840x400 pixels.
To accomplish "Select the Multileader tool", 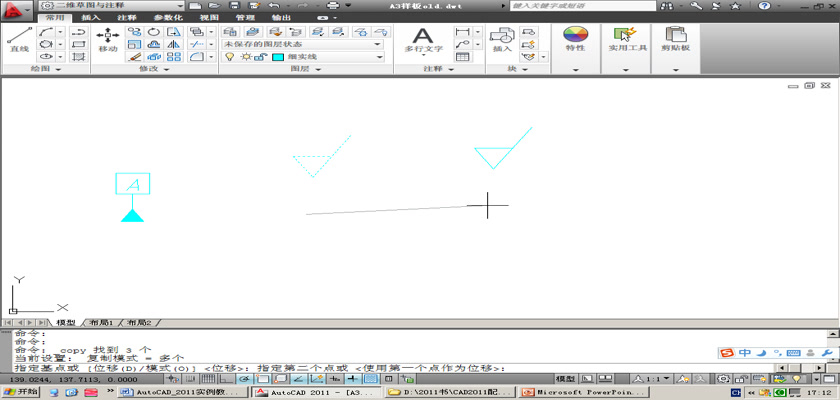I will click(x=462, y=44).
